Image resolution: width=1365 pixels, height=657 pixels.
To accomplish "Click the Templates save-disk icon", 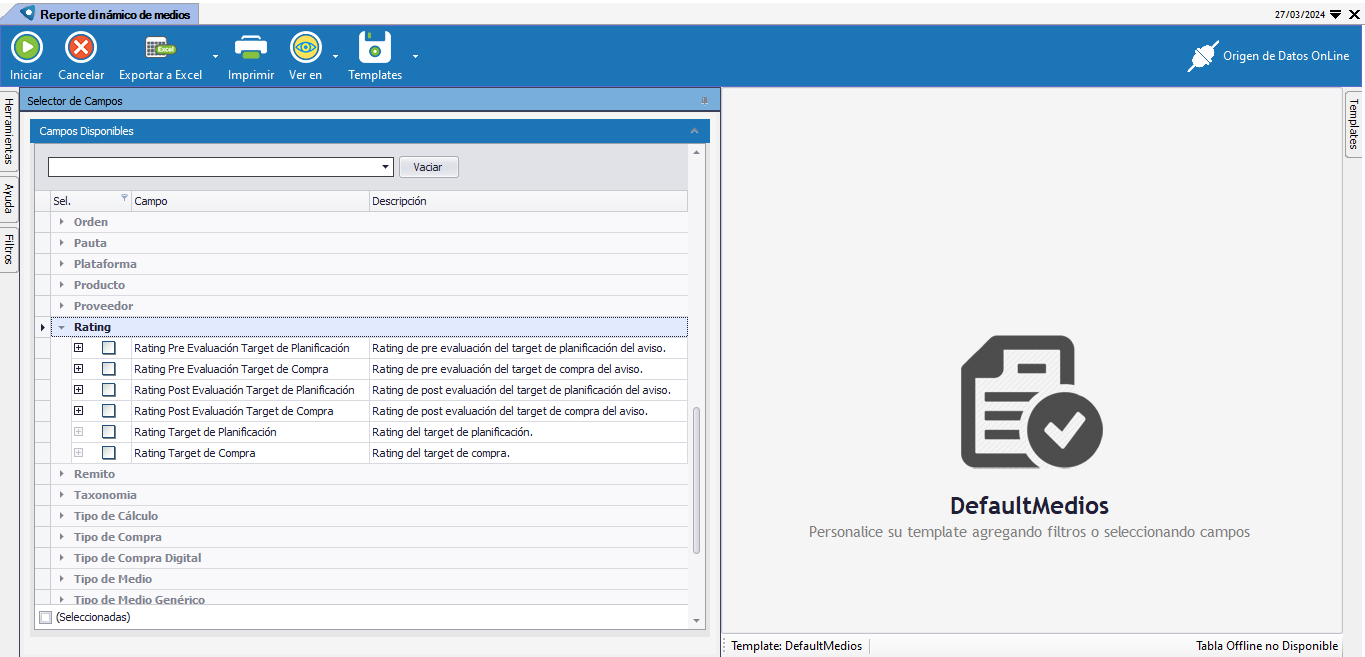I will [375, 47].
